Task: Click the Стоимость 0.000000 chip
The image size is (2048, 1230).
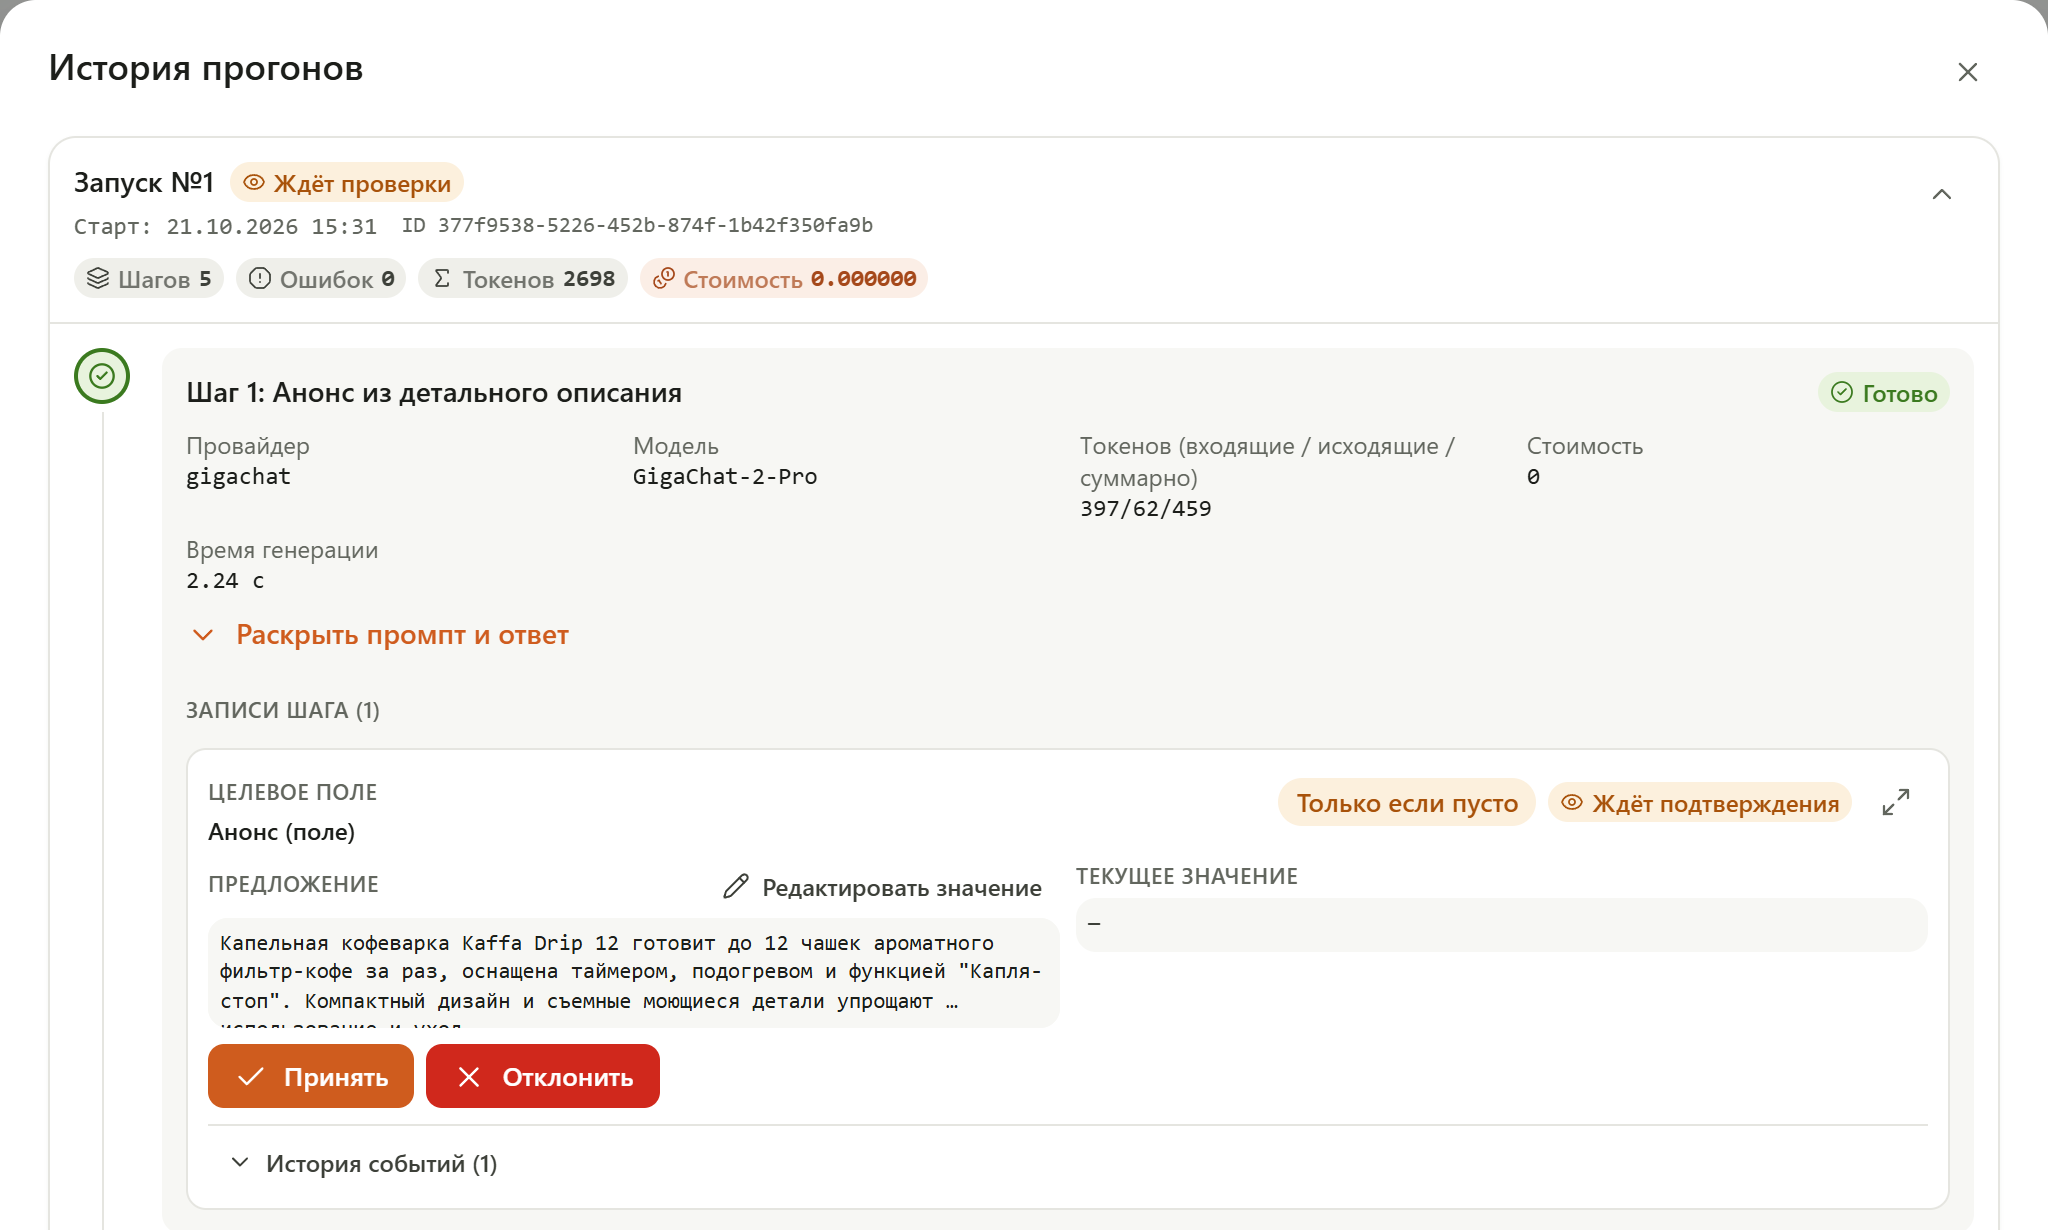Action: pyautogui.click(x=784, y=279)
